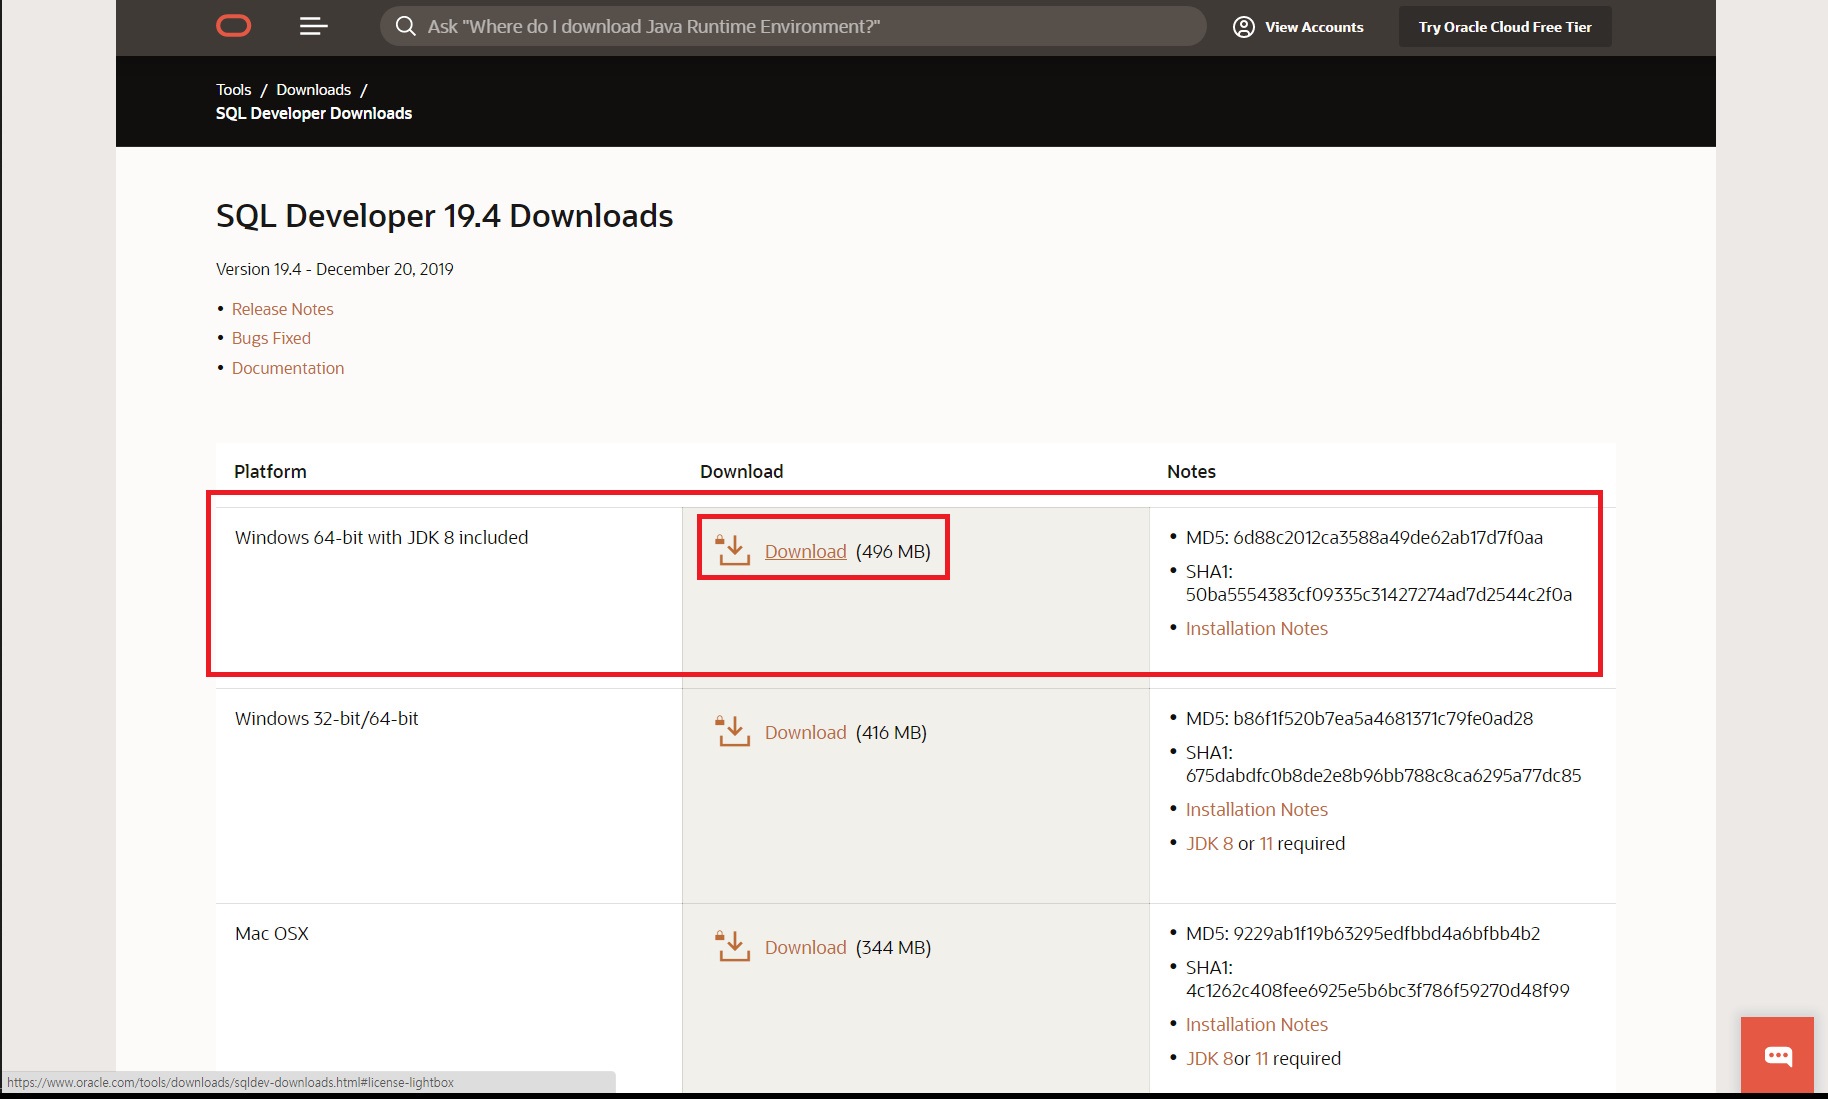Open the chat widget icon

[1777, 1056]
